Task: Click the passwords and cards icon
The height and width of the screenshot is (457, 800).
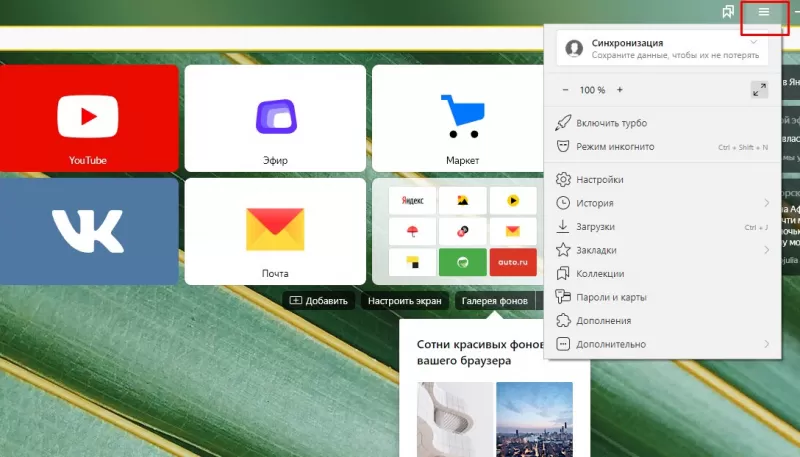Action: [563, 296]
